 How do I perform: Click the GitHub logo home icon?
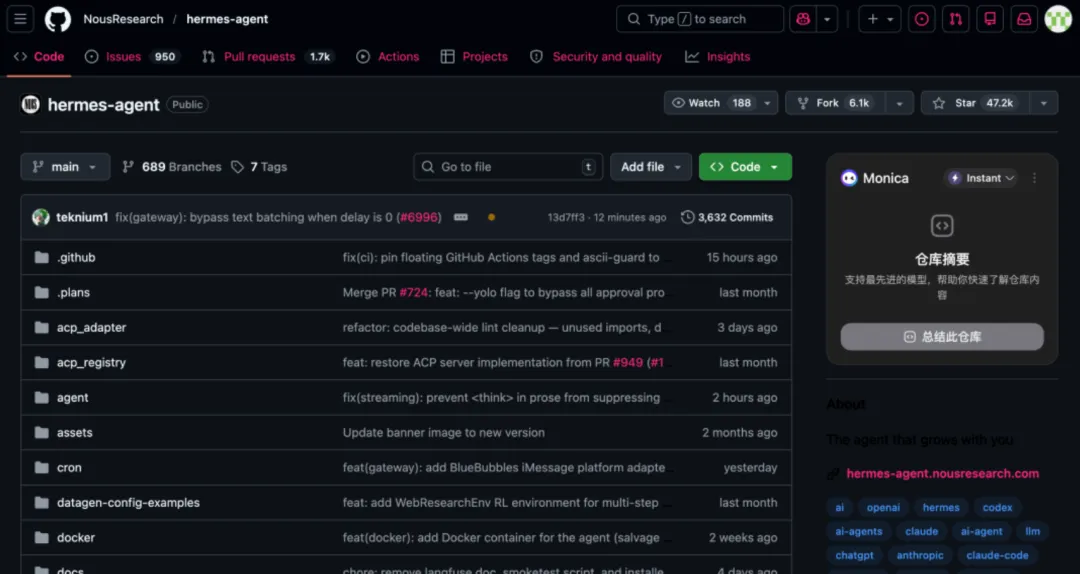pyautogui.click(x=58, y=19)
